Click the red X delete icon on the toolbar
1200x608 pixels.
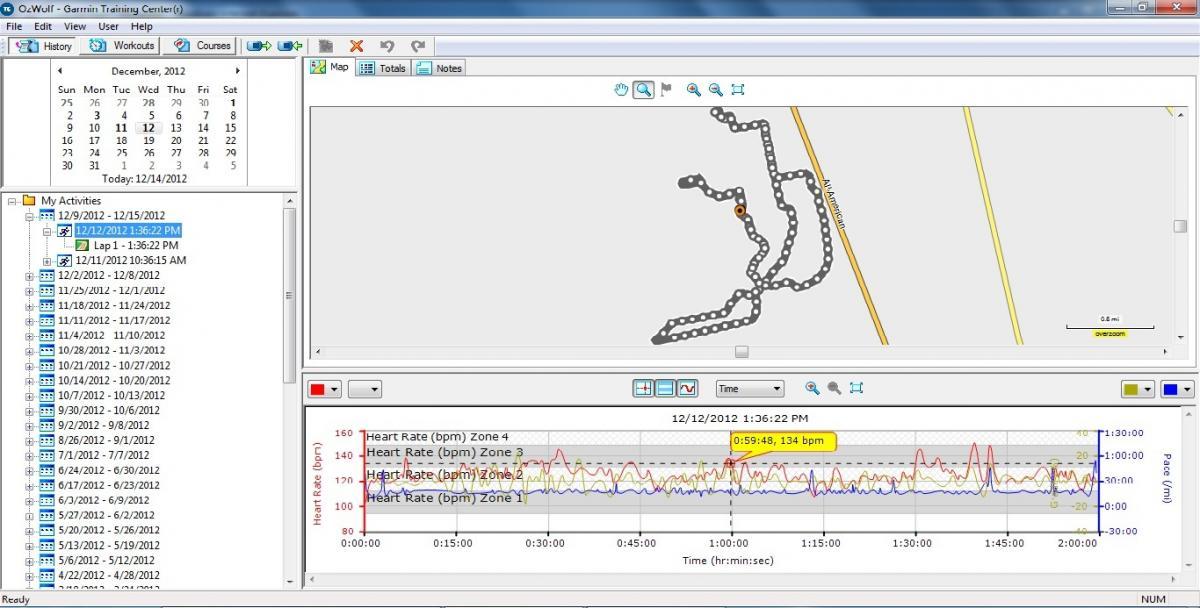click(354, 45)
